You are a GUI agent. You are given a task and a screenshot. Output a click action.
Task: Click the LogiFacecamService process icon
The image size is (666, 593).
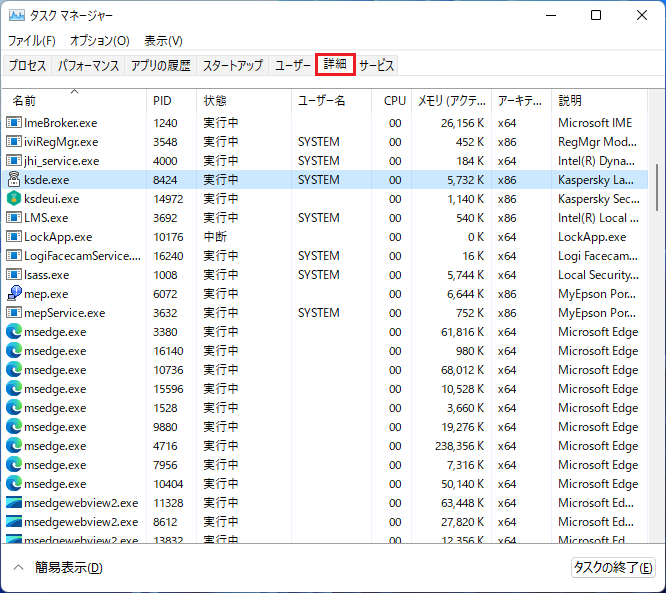[x=14, y=256]
